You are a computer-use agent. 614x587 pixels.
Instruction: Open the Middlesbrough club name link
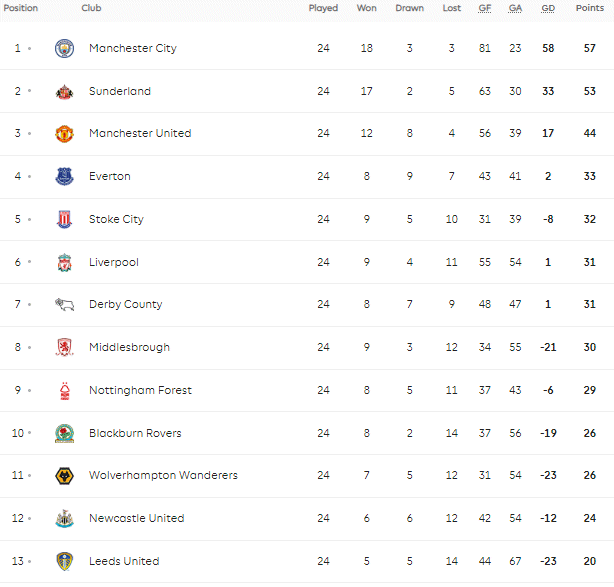click(129, 347)
